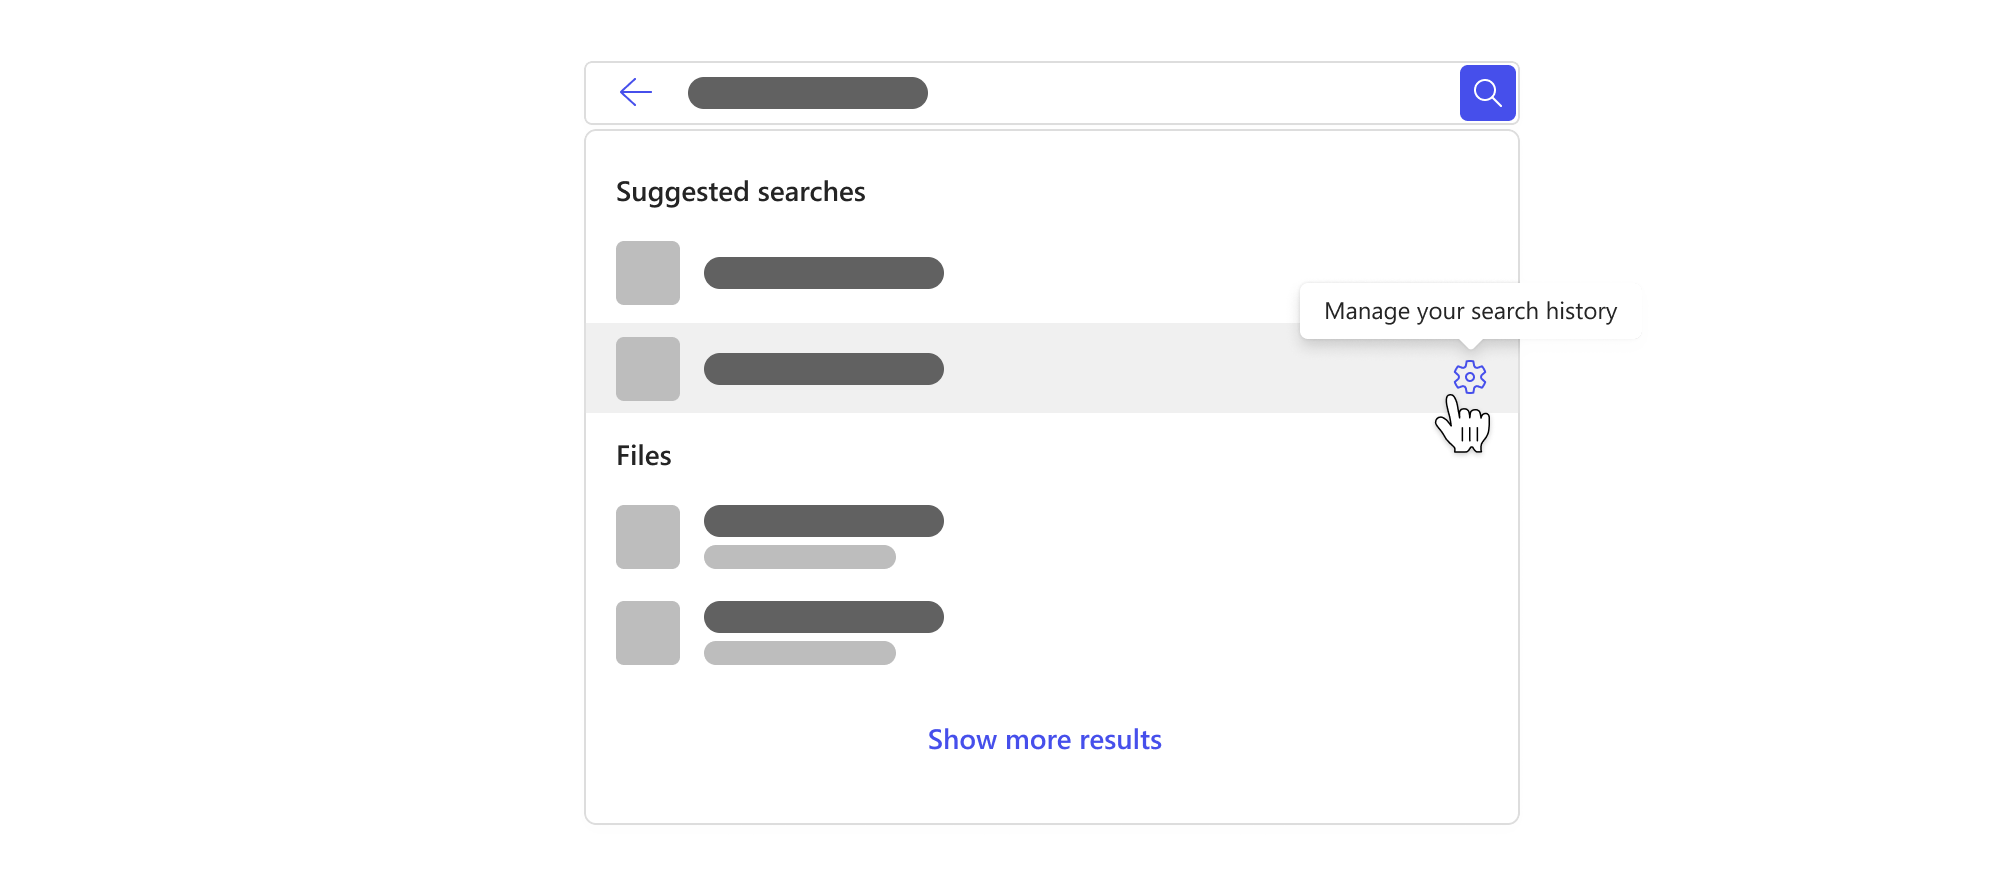Screen dimensions: 1993x891
Task: Click the magnifying glass search icon
Action: click(x=1487, y=92)
